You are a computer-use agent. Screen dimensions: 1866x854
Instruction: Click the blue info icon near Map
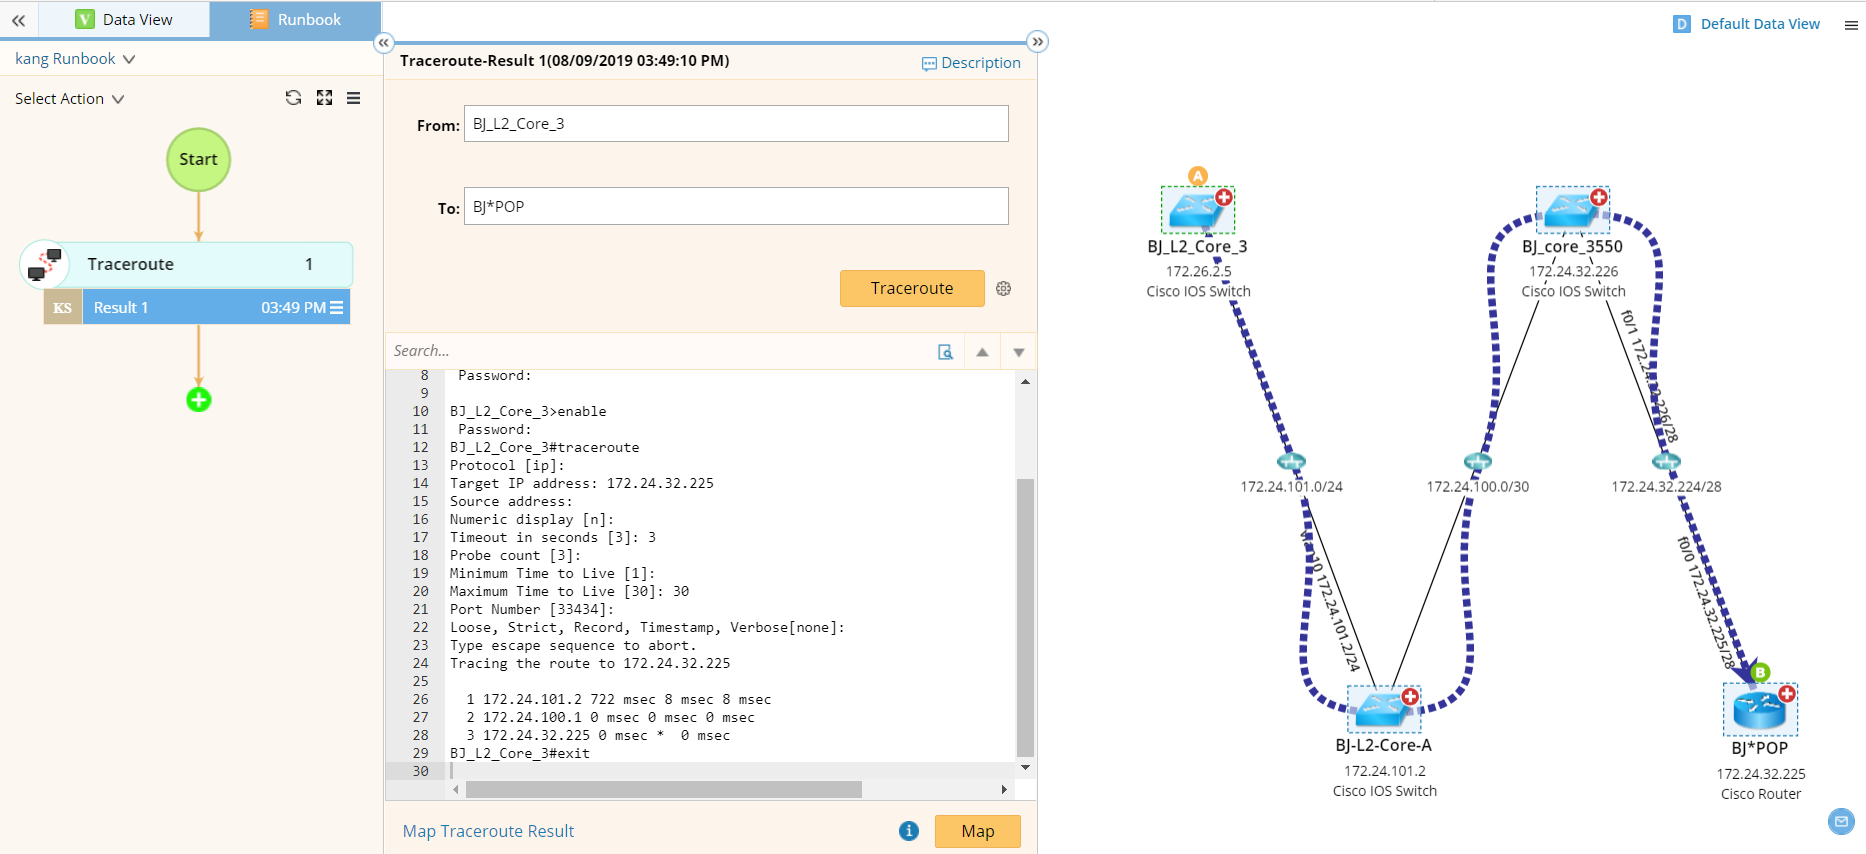908,831
